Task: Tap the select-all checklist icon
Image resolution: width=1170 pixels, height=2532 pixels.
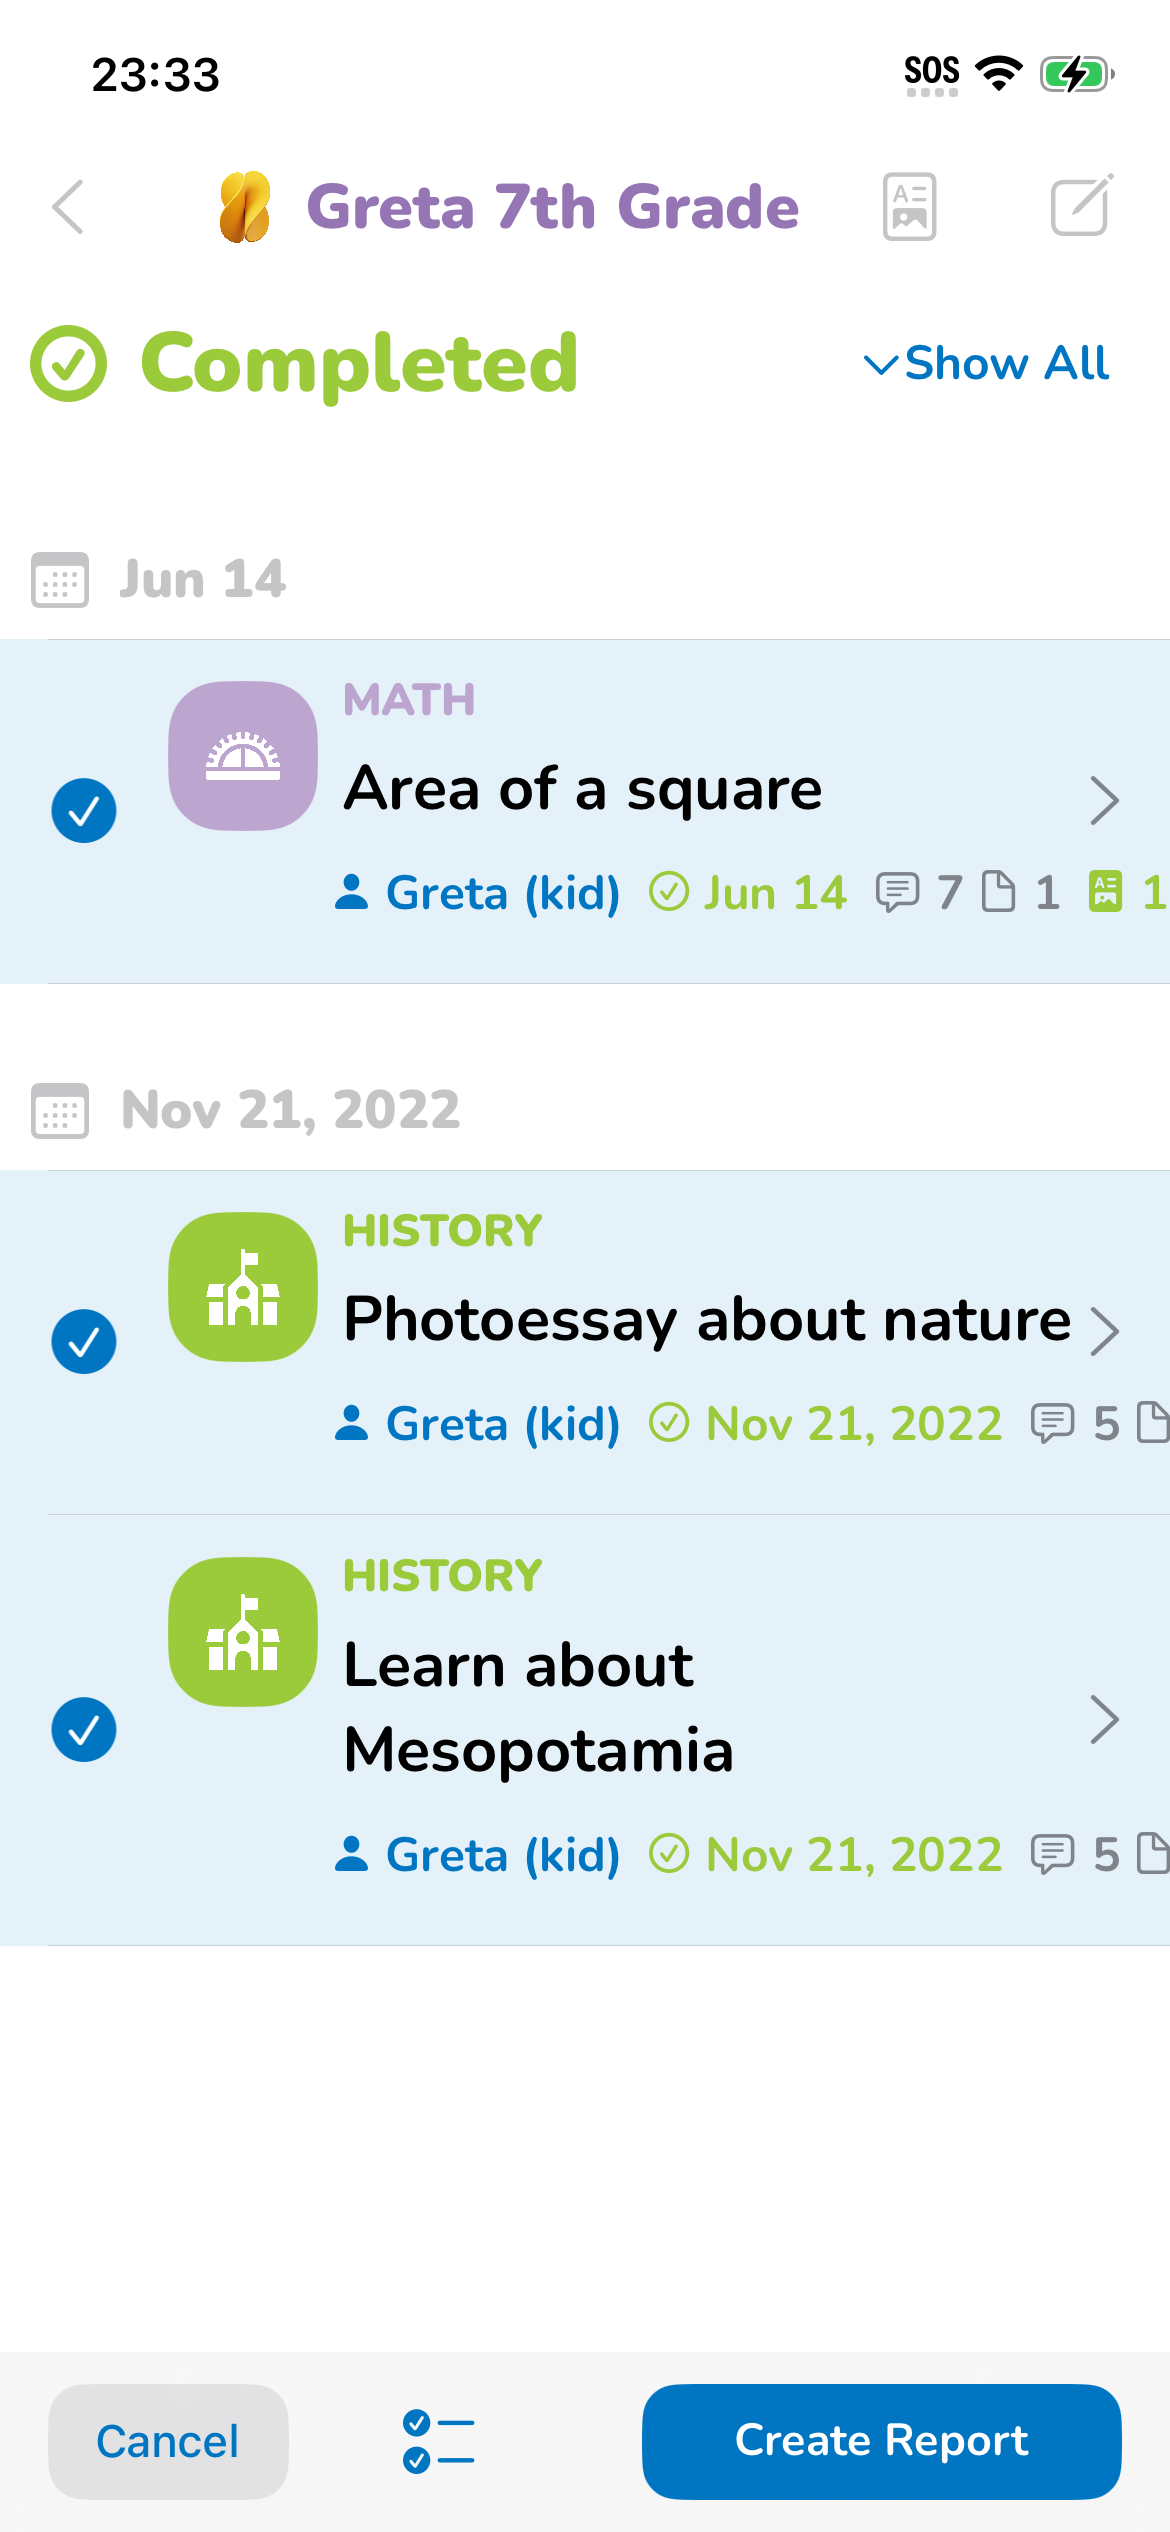Action: [x=438, y=2441]
